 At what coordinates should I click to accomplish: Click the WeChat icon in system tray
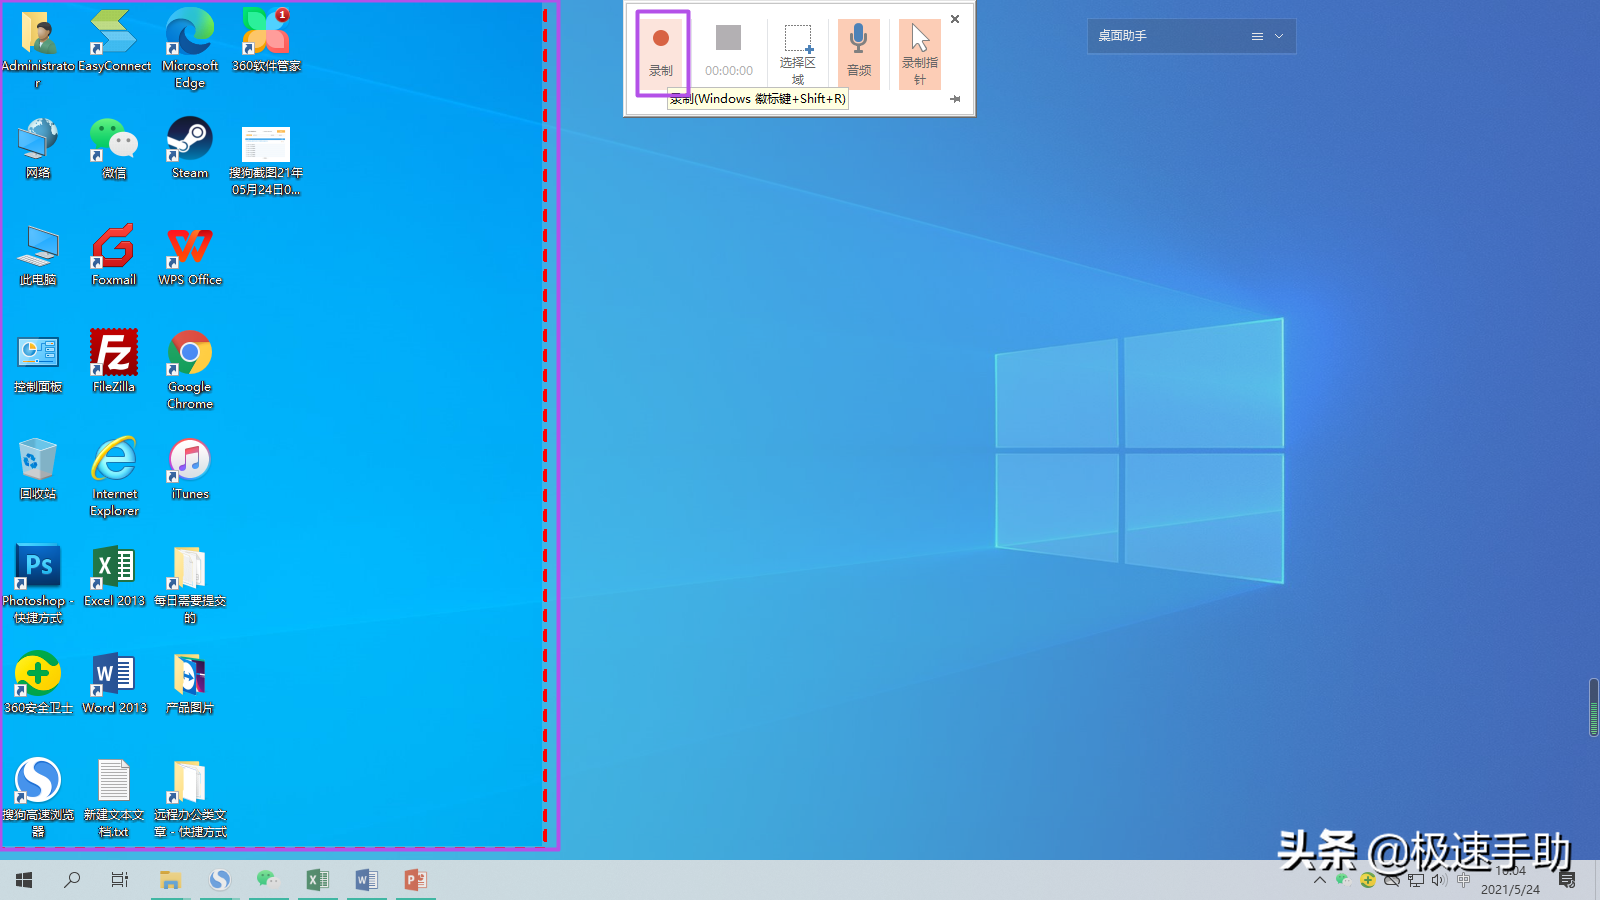click(x=1344, y=880)
